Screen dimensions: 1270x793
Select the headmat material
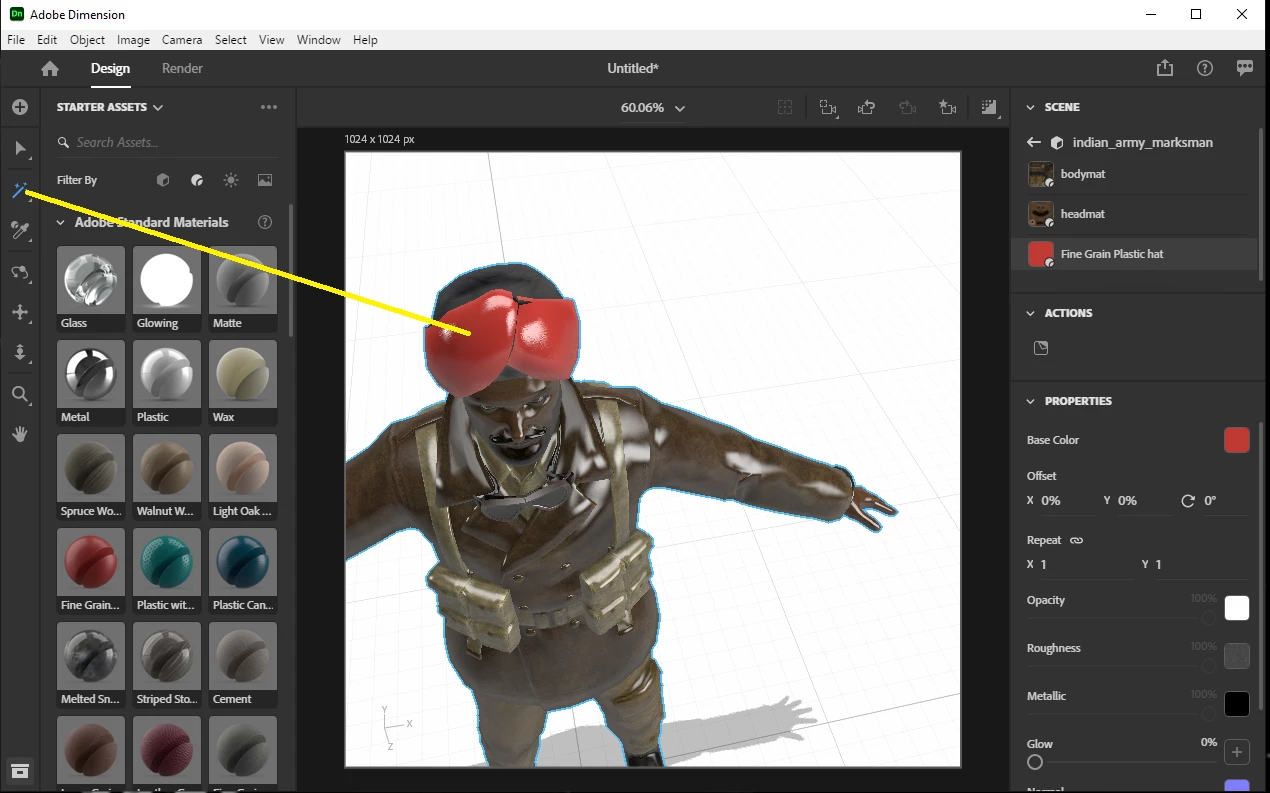pos(1134,214)
